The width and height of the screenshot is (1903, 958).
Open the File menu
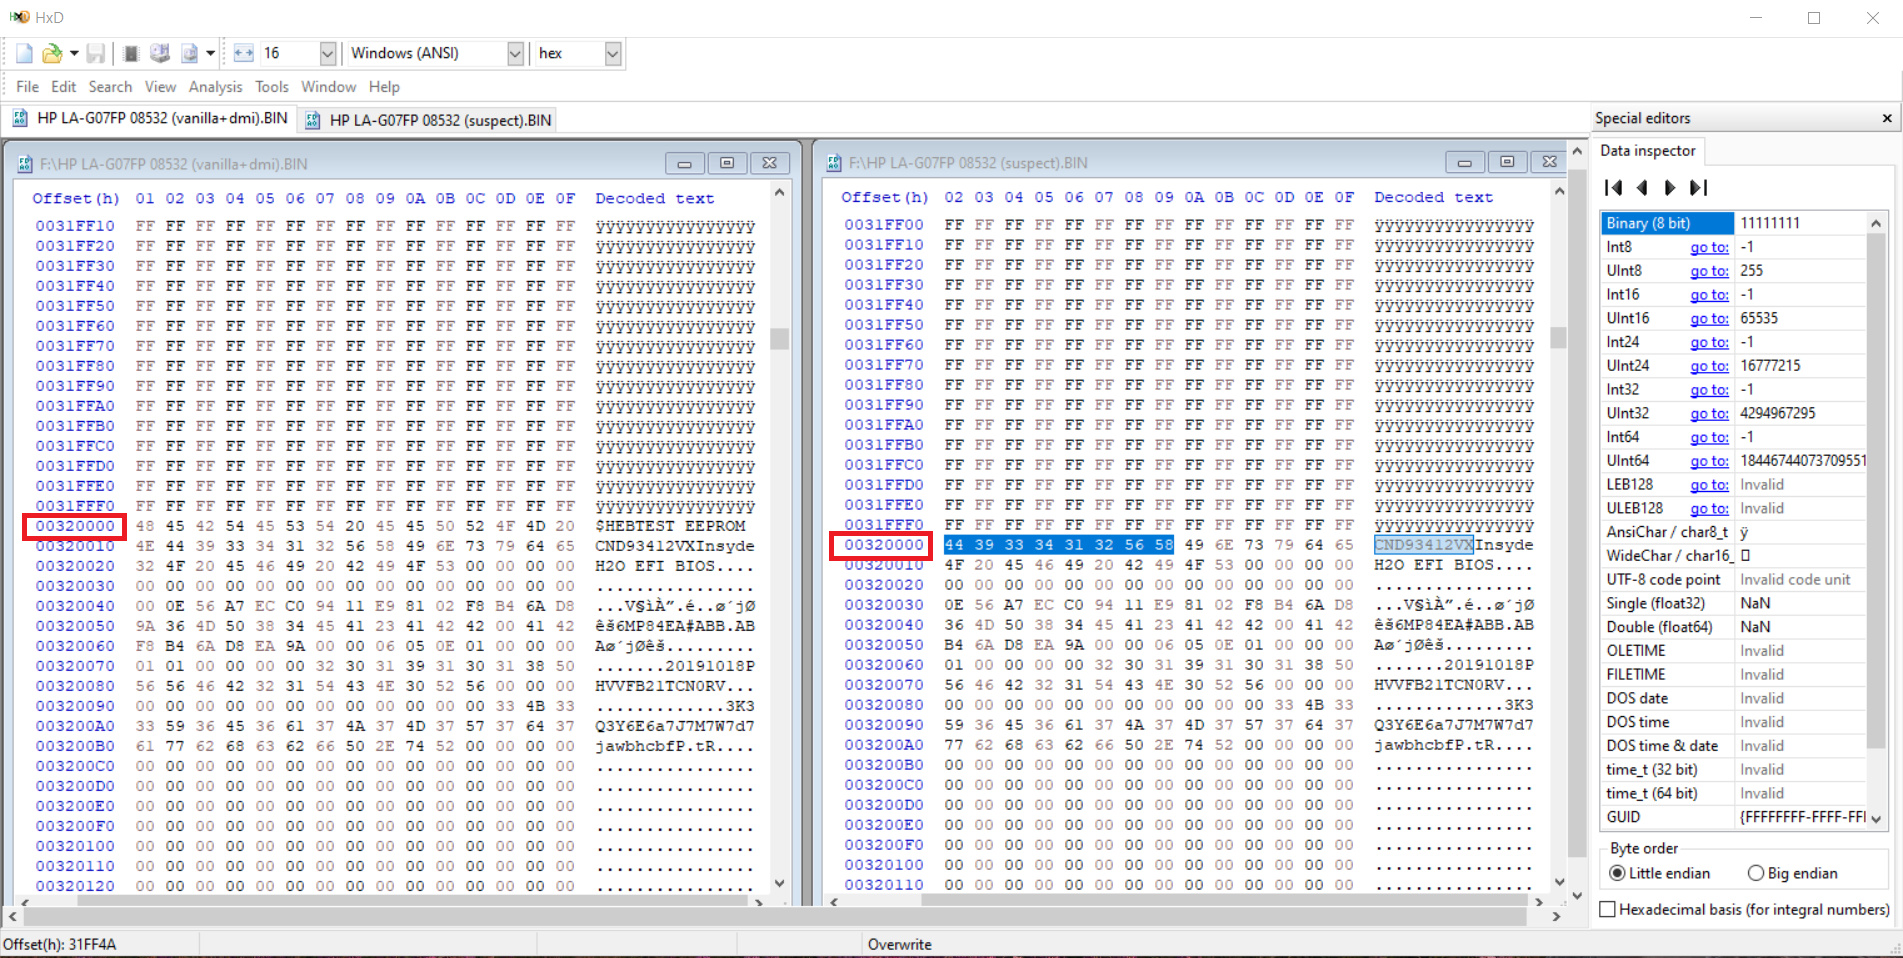click(27, 87)
